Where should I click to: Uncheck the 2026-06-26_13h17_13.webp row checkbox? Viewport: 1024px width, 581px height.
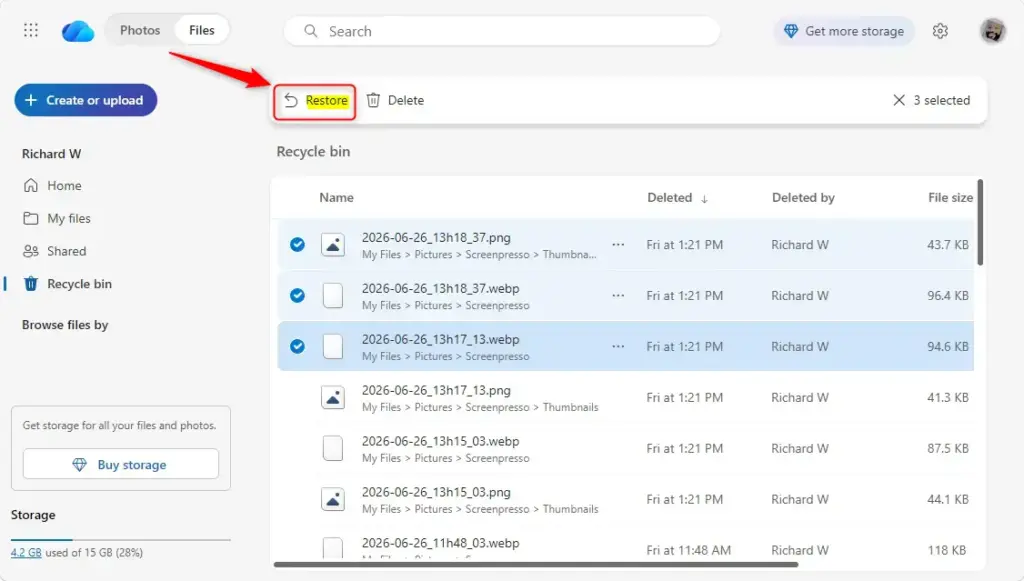pyautogui.click(x=297, y=346)
